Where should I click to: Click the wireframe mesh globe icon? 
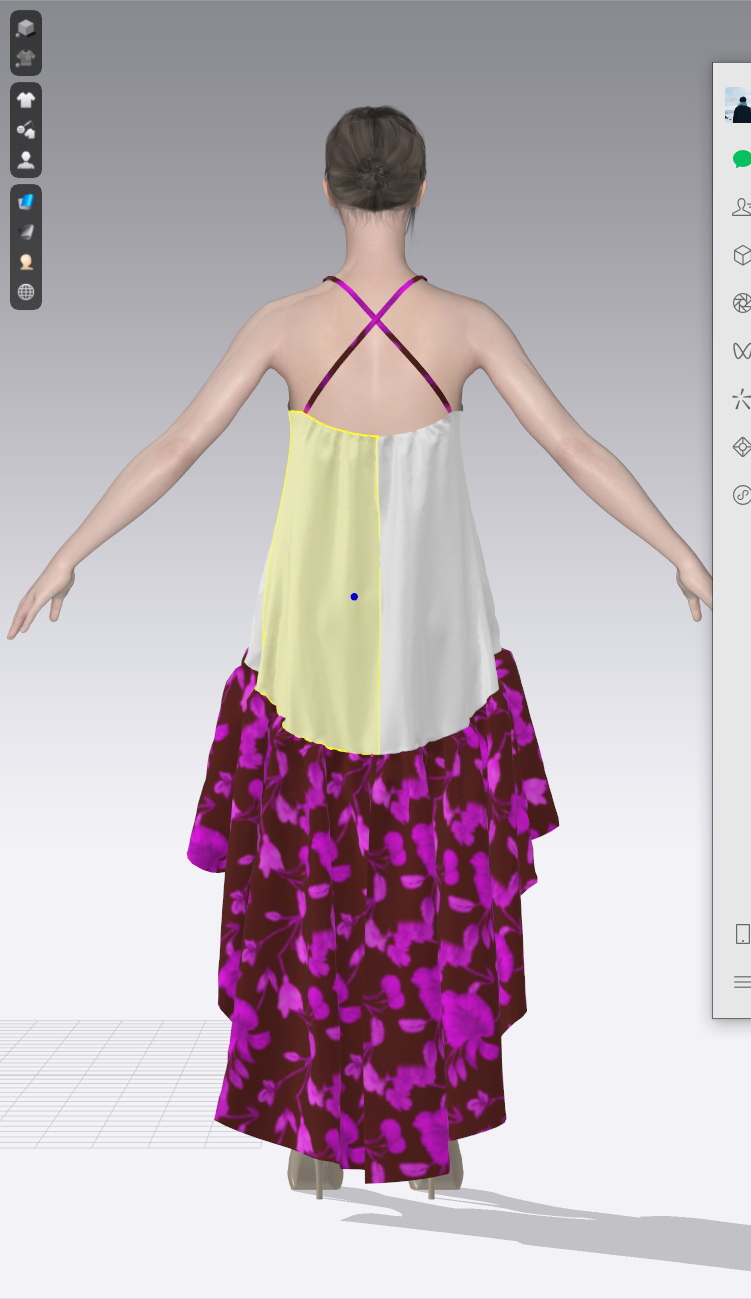[x=26, y=292]
